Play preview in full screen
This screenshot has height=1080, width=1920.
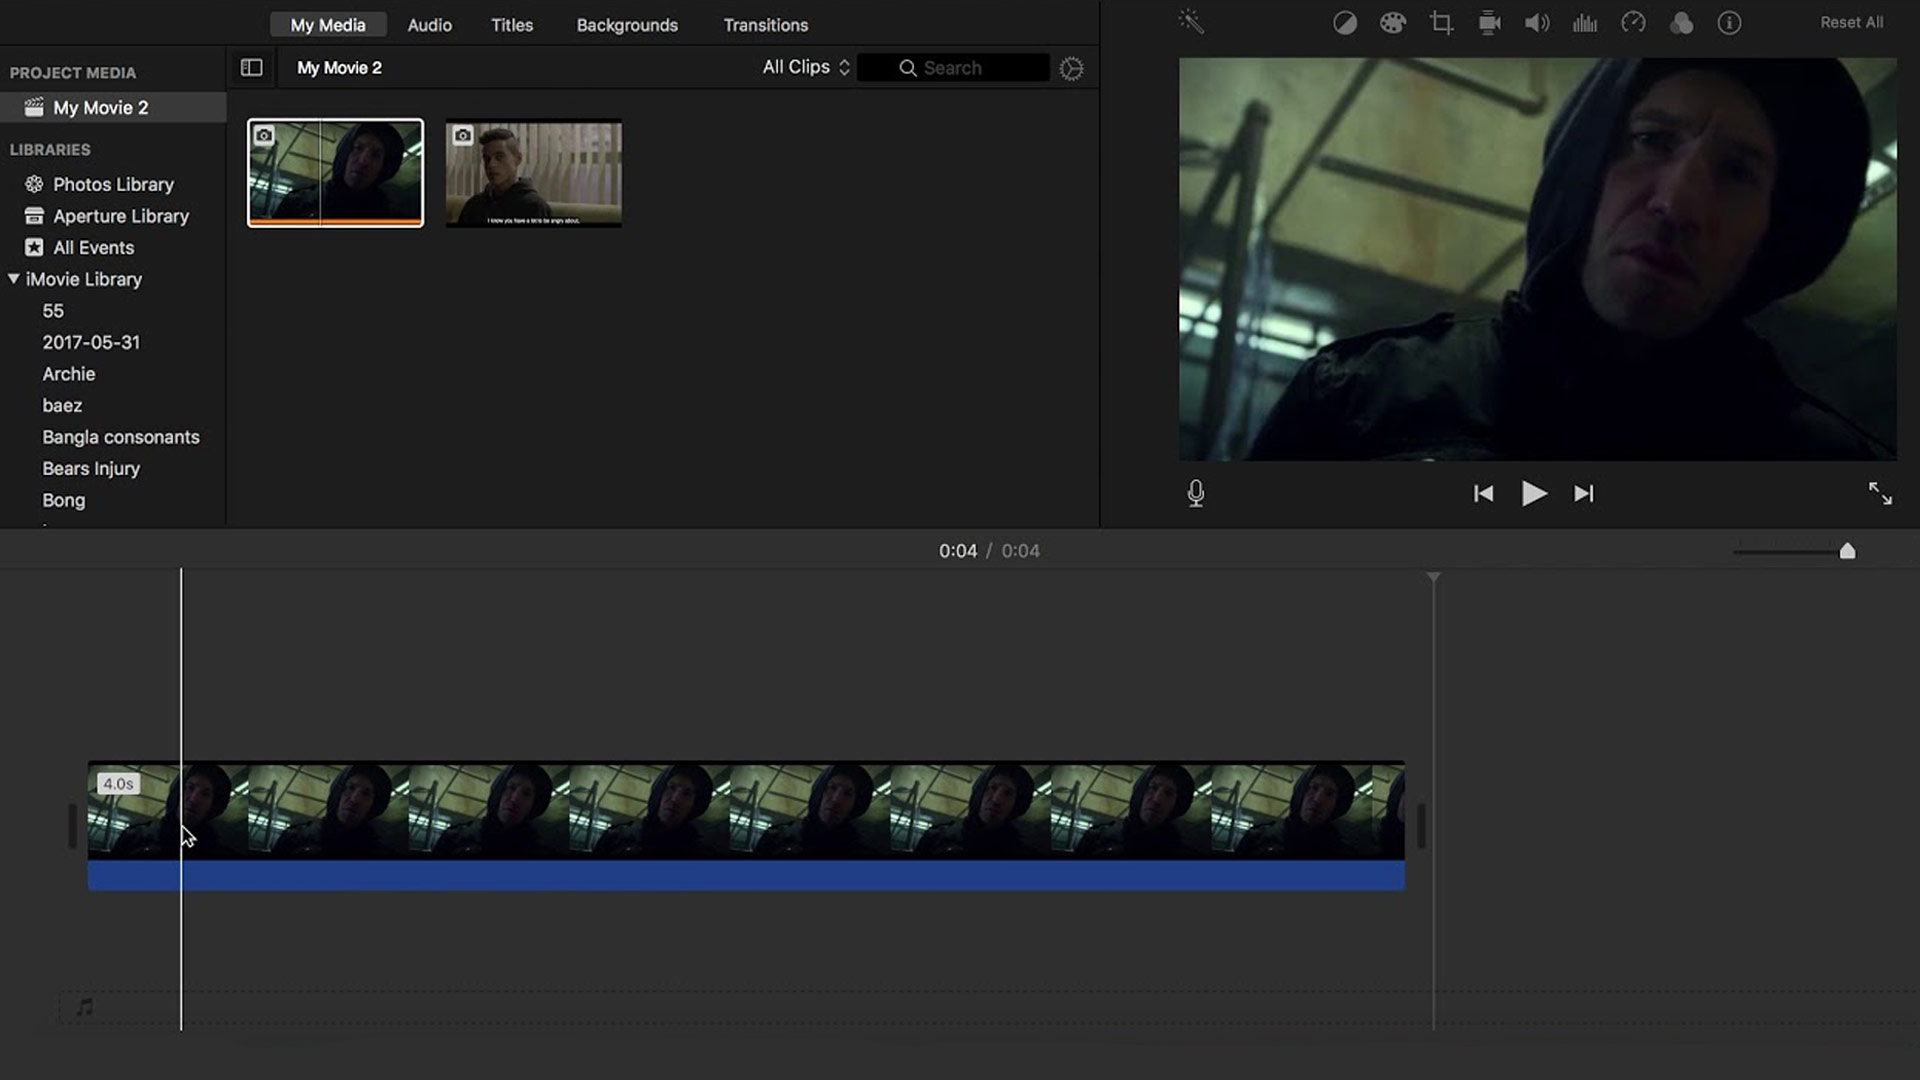1880,493
